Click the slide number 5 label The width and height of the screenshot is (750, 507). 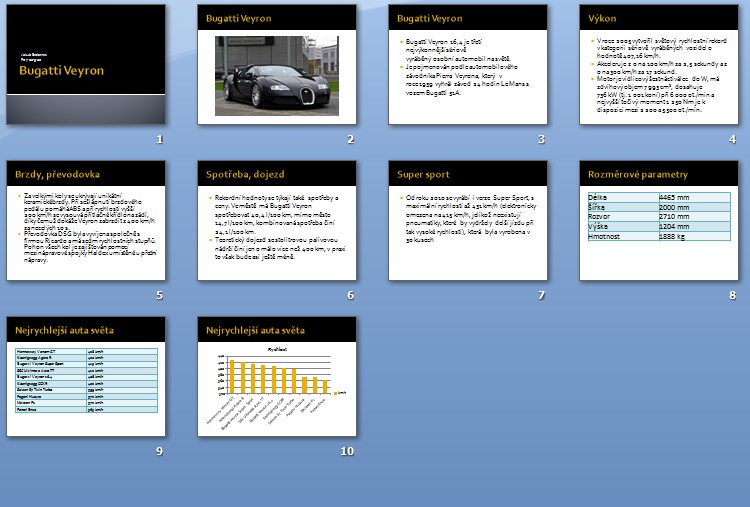[x=160, y=295]
